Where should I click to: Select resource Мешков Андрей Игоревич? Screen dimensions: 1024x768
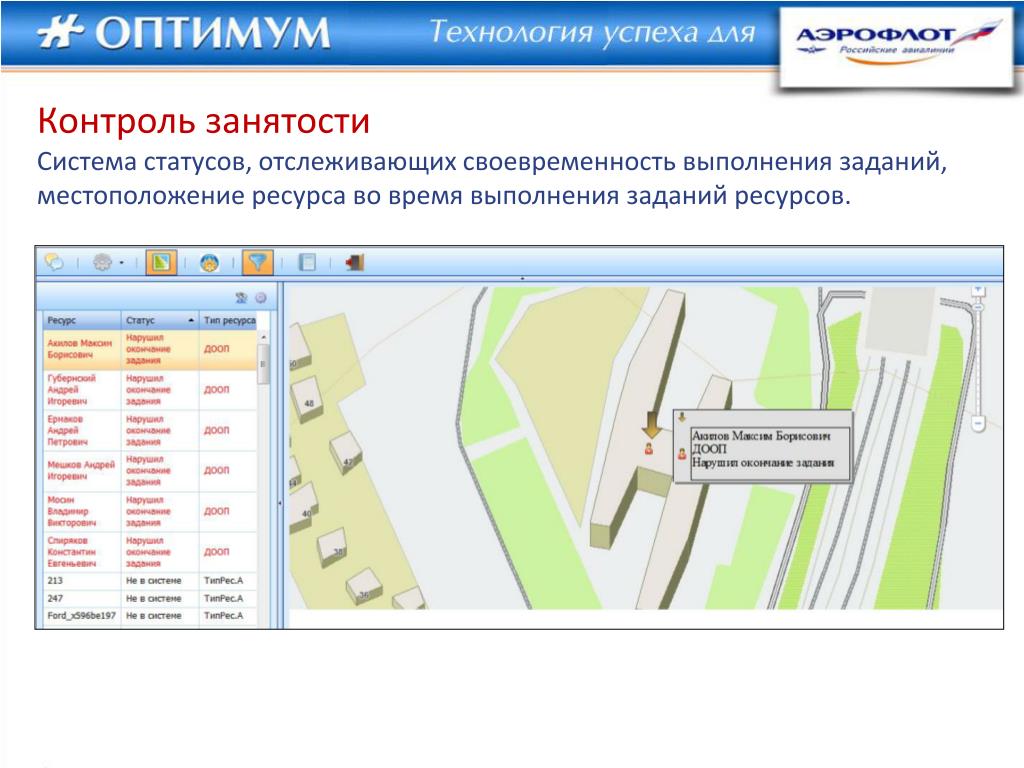pyautogui.click(x=80, y=470)
